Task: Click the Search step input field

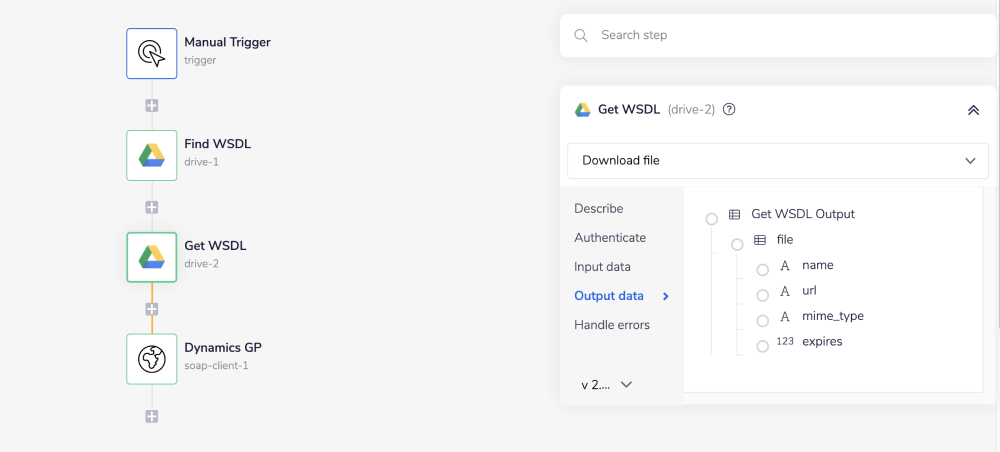Action: 780,35
